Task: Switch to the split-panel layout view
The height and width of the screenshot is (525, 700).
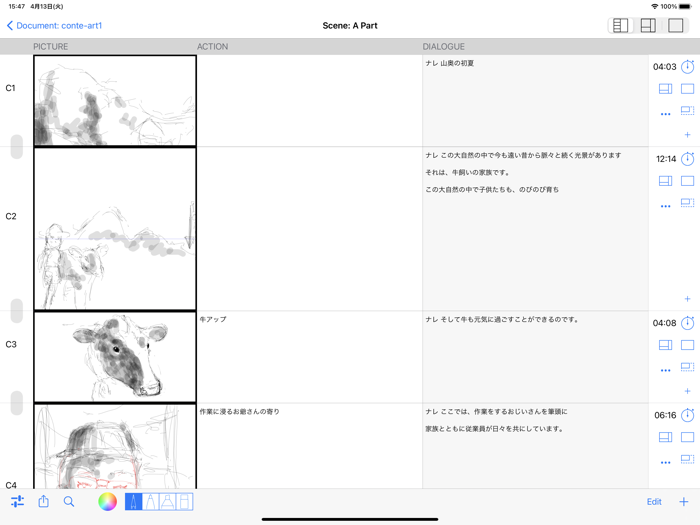Action: tap(648, 25)
